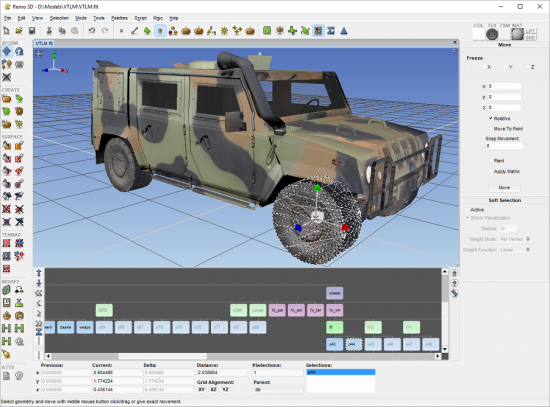Open the Palettes menu
Screen dimensions: 550x407
click(119, 18)
